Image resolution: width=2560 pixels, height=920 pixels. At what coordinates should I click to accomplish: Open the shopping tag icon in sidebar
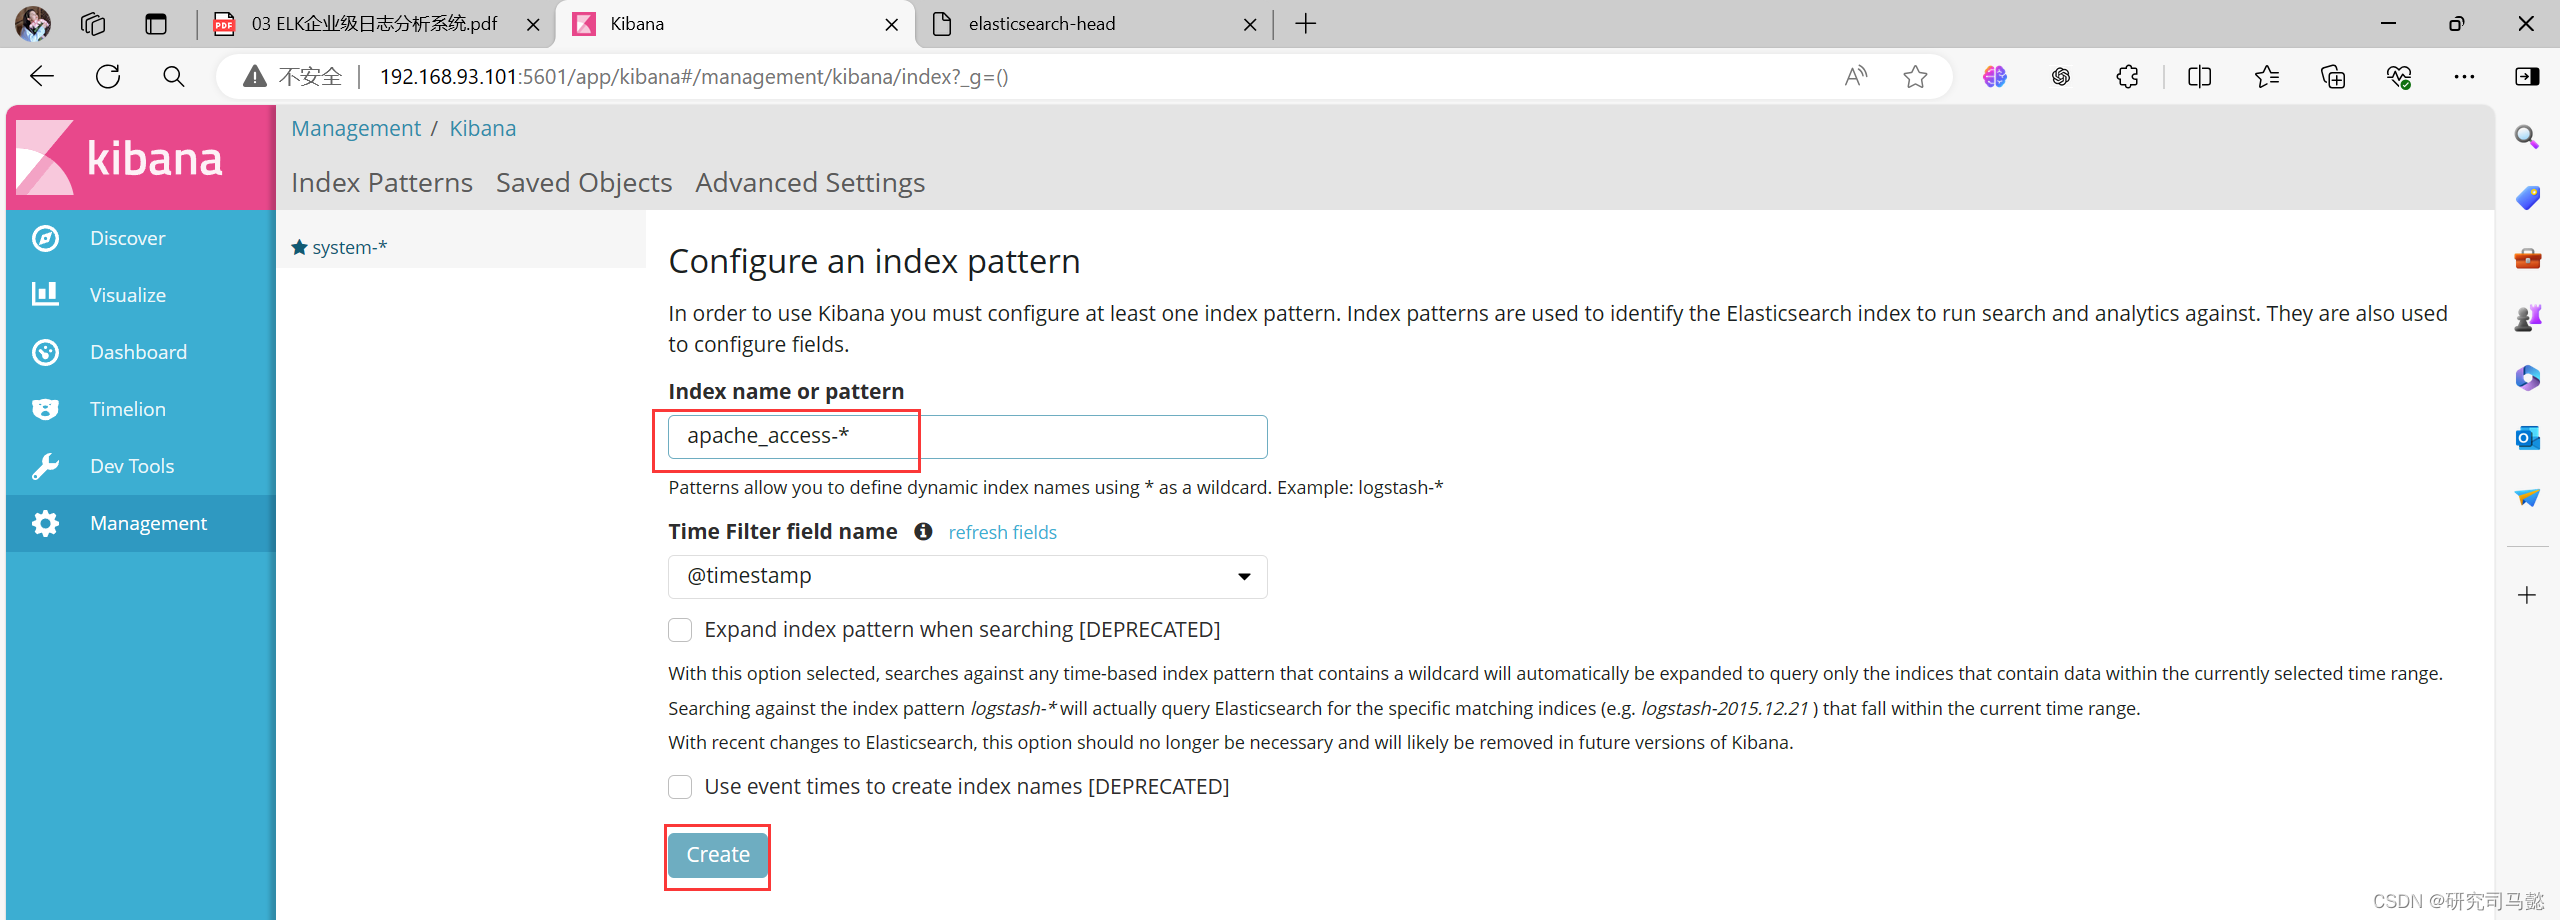click(2527, 198)
